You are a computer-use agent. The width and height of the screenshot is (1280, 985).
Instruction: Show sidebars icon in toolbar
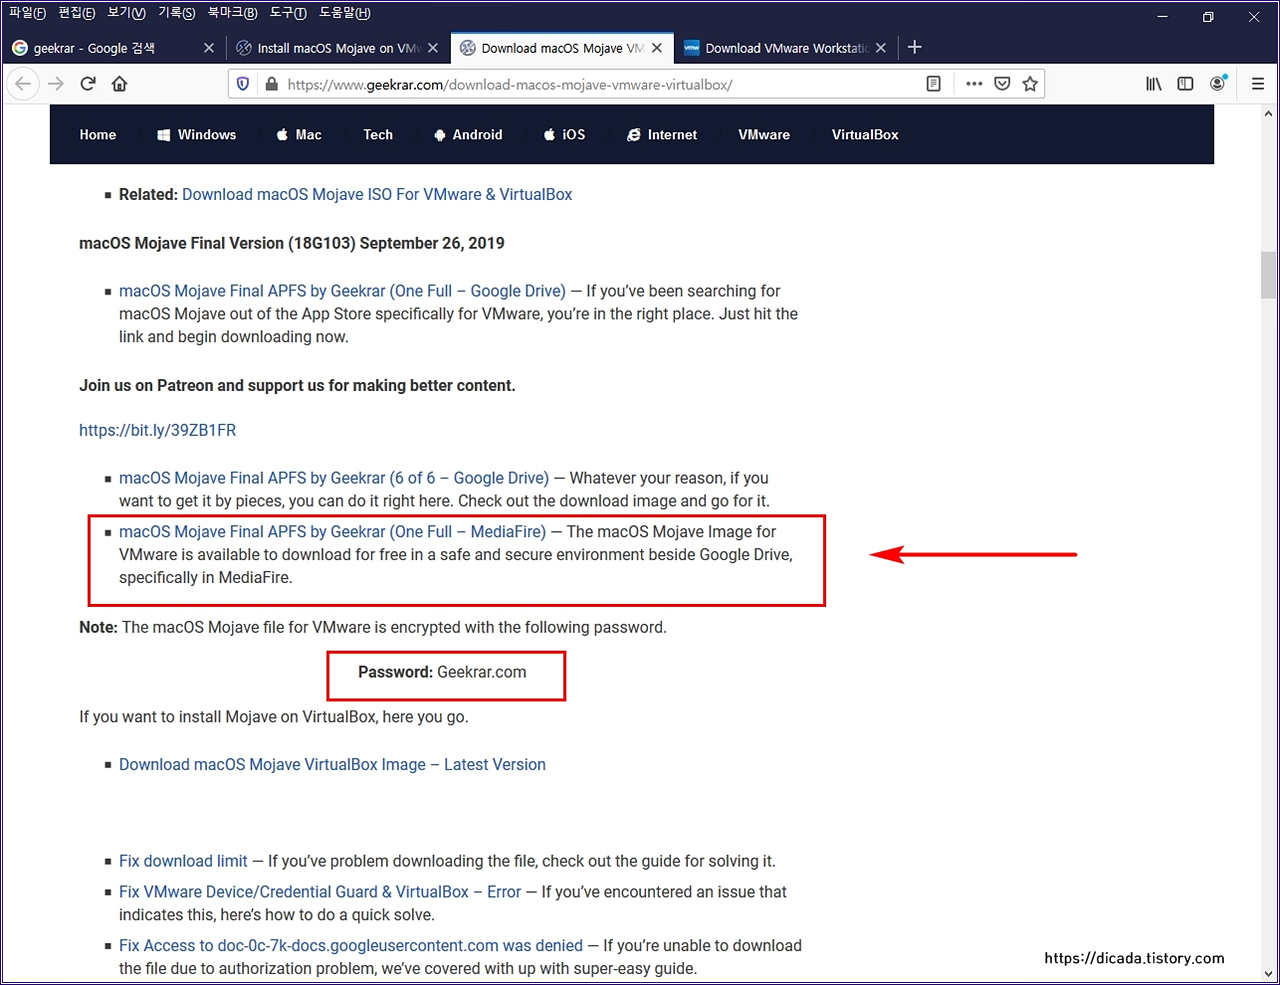[x=1185, y=84]
